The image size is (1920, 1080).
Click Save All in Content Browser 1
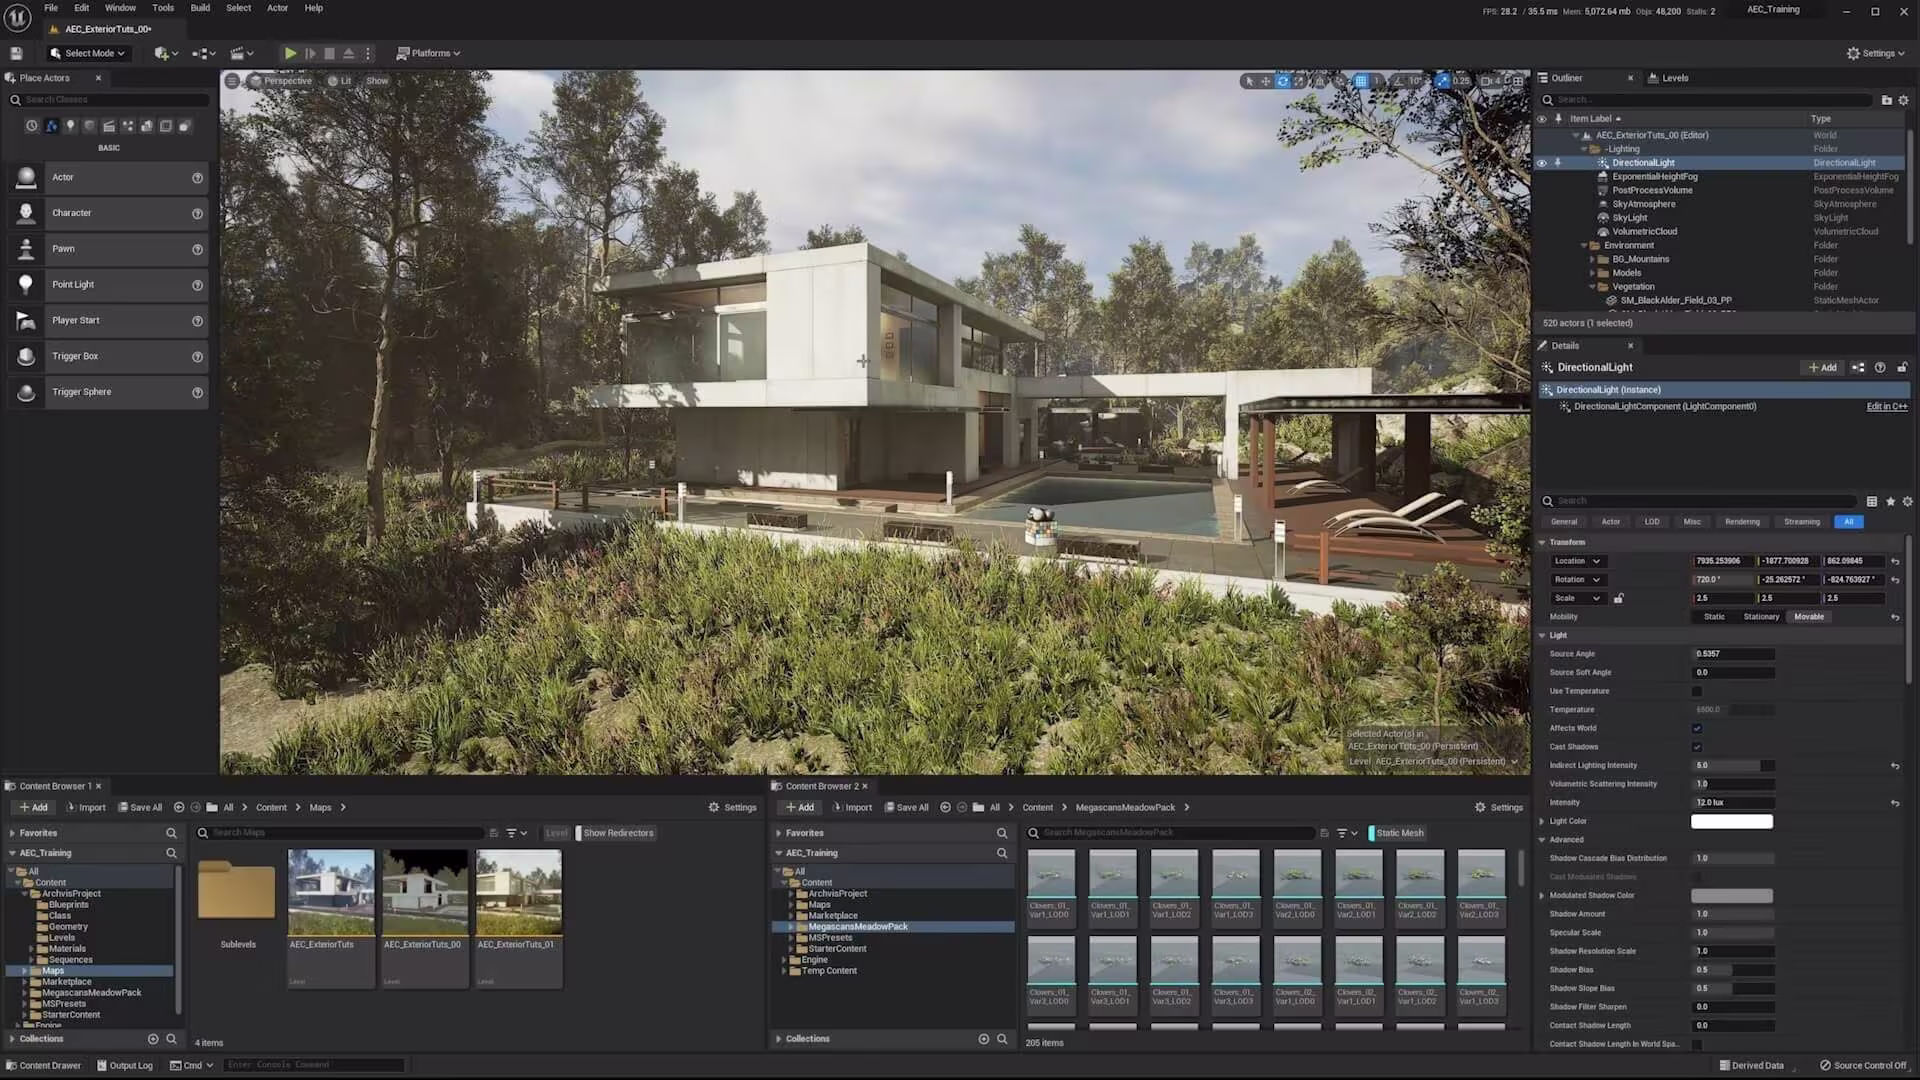[140, 807]
